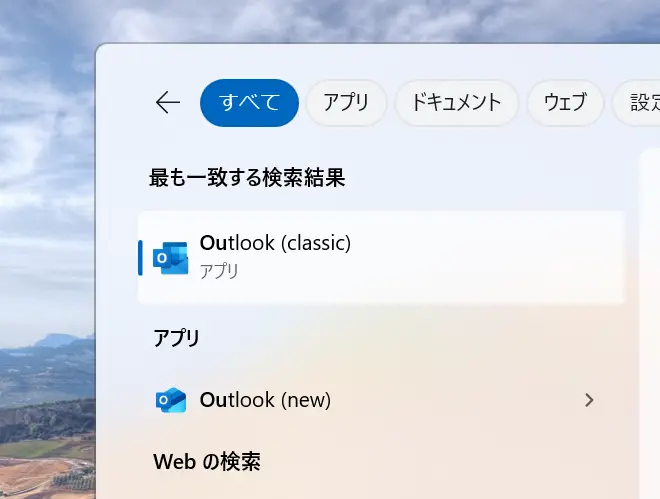Launch the Outlook (new) app icon
Image resolution: width=660 pixels, height=499 pixels.
pos(170,399)
